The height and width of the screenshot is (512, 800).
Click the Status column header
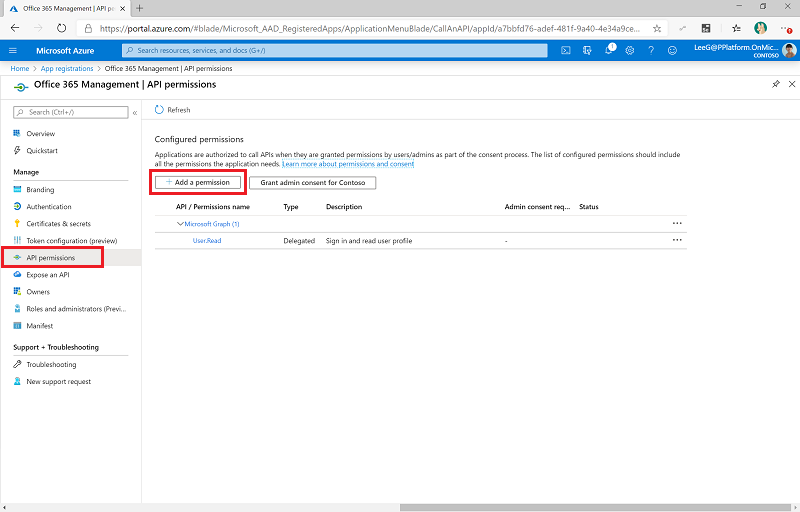pos(589,207)
